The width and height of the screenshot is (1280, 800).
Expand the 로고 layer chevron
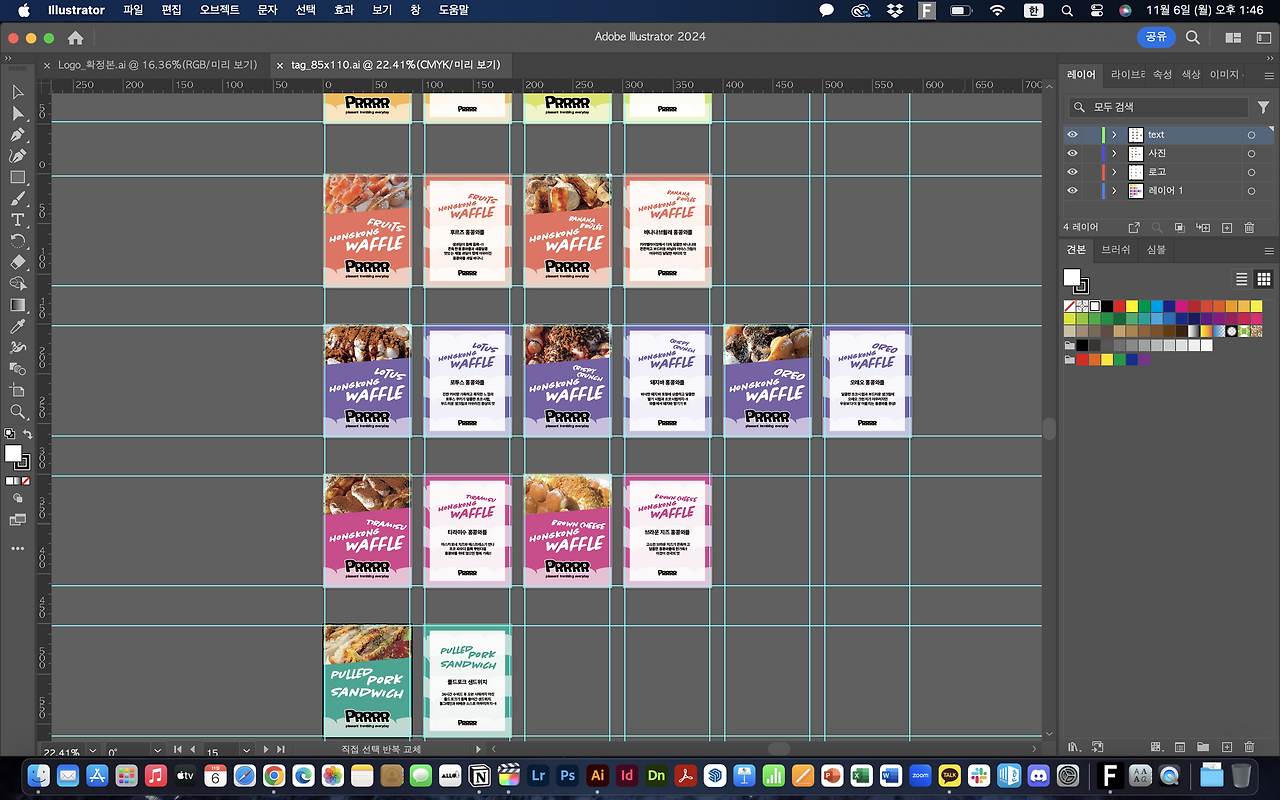point(1115,172)
